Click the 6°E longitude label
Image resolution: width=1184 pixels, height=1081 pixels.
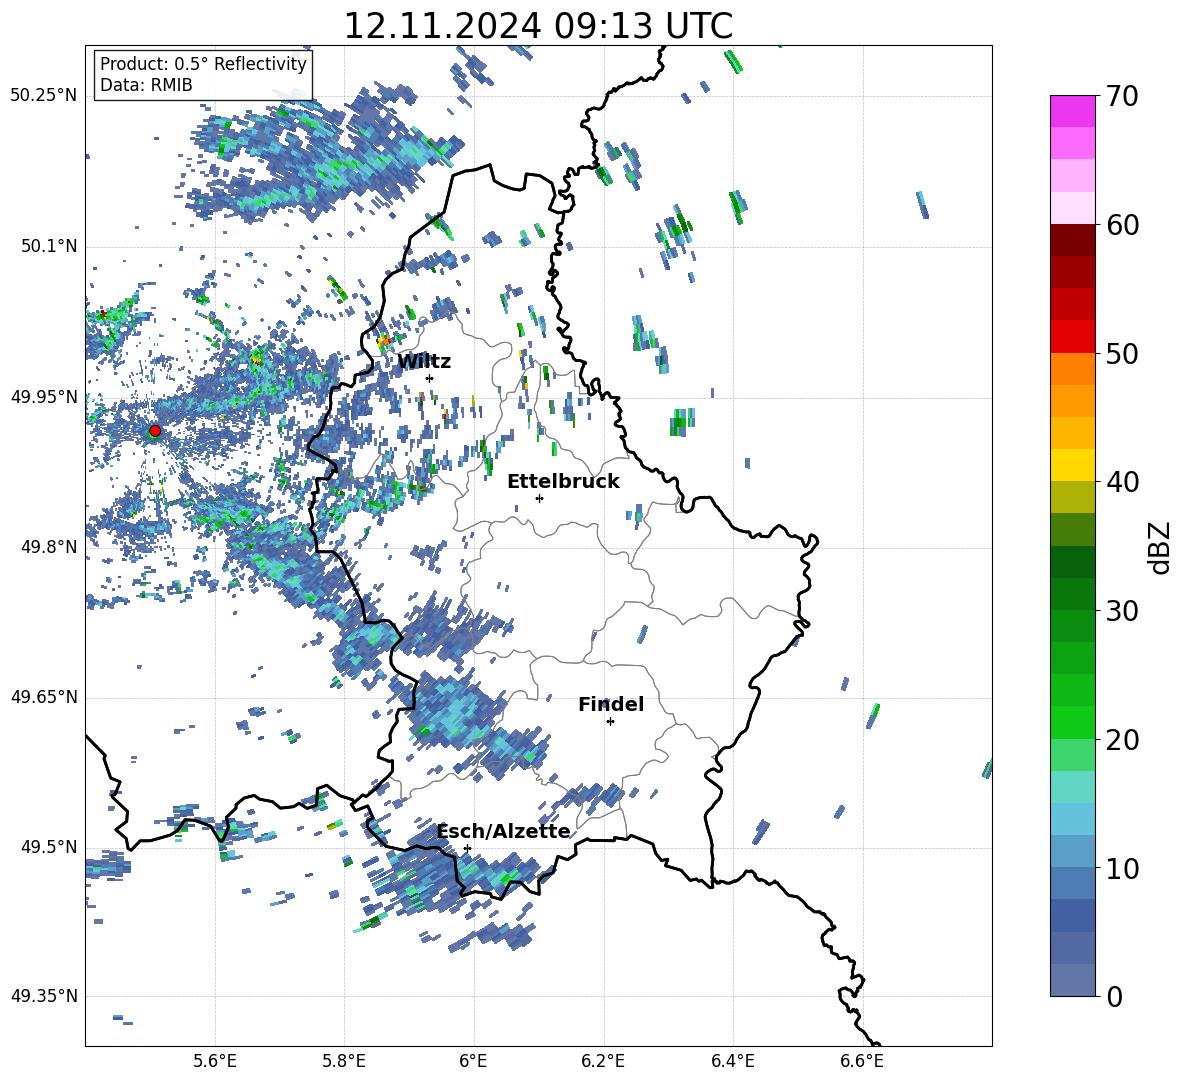coord(473,1062)
